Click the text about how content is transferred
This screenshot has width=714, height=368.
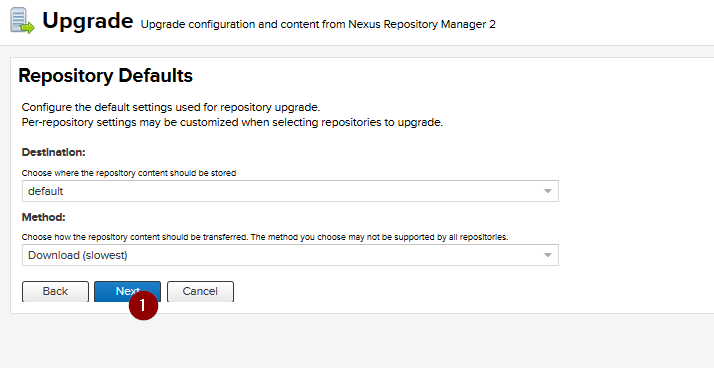coord(265,237)
